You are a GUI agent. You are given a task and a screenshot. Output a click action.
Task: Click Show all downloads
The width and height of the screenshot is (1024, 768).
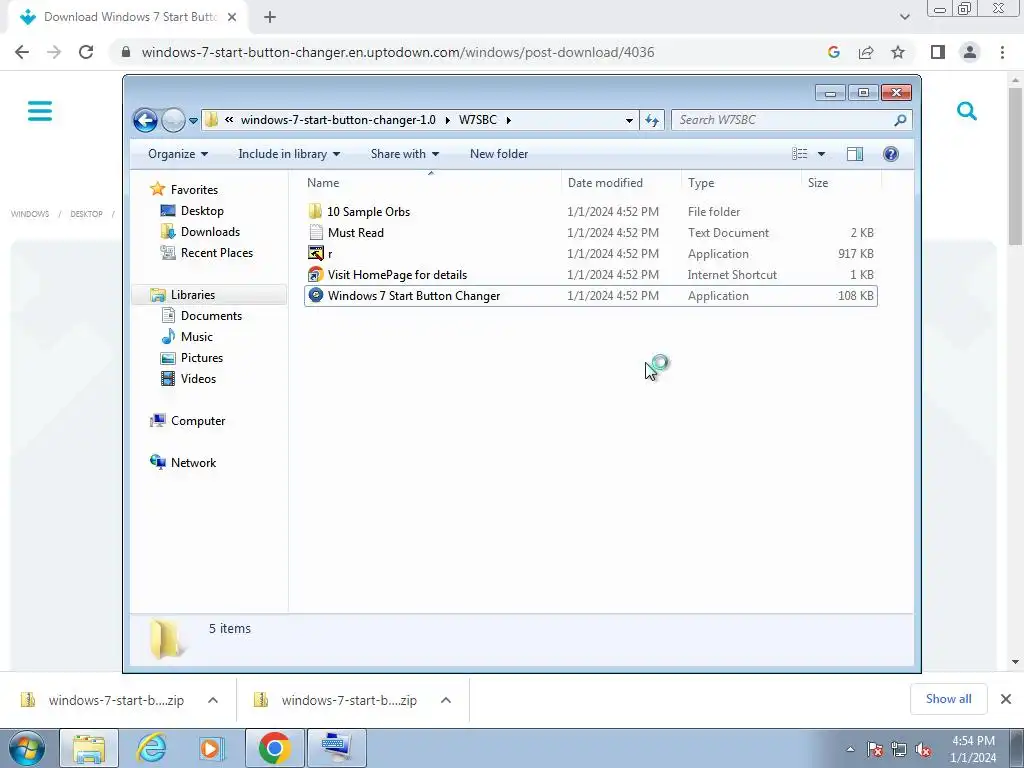(948, 699)
